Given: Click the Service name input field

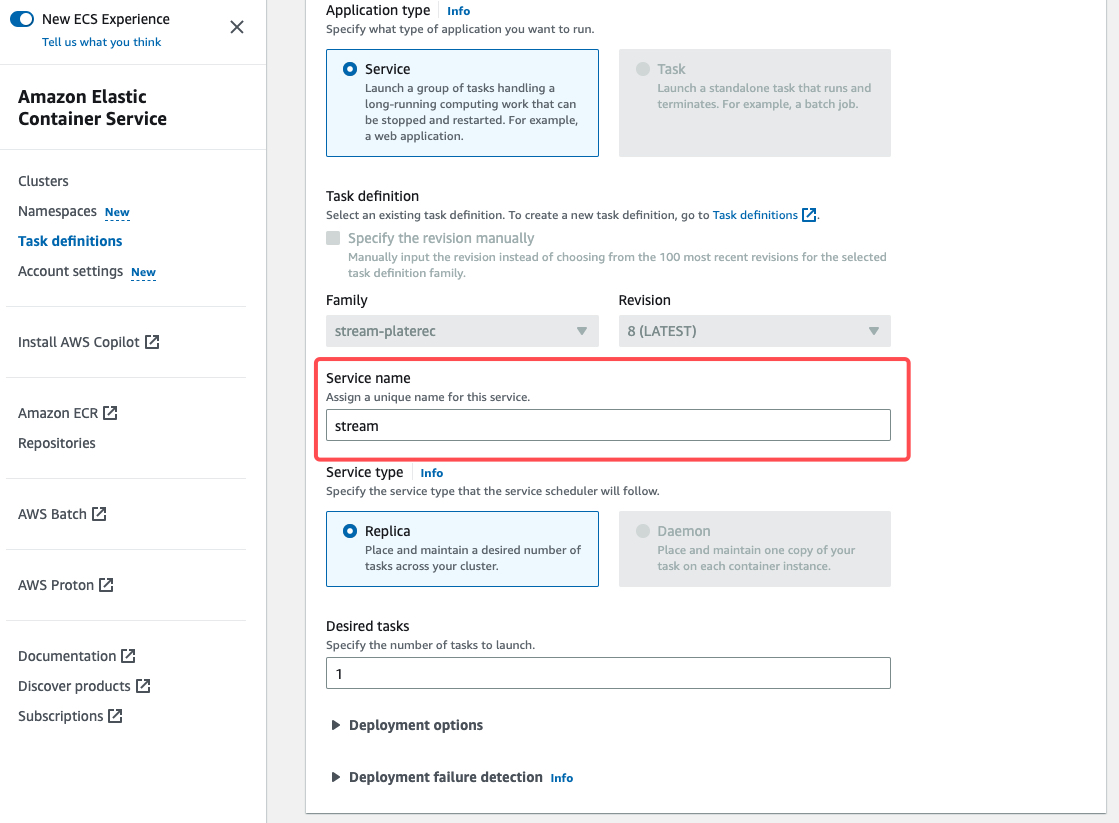Looking at the screenshot, I should pos(608,425).
